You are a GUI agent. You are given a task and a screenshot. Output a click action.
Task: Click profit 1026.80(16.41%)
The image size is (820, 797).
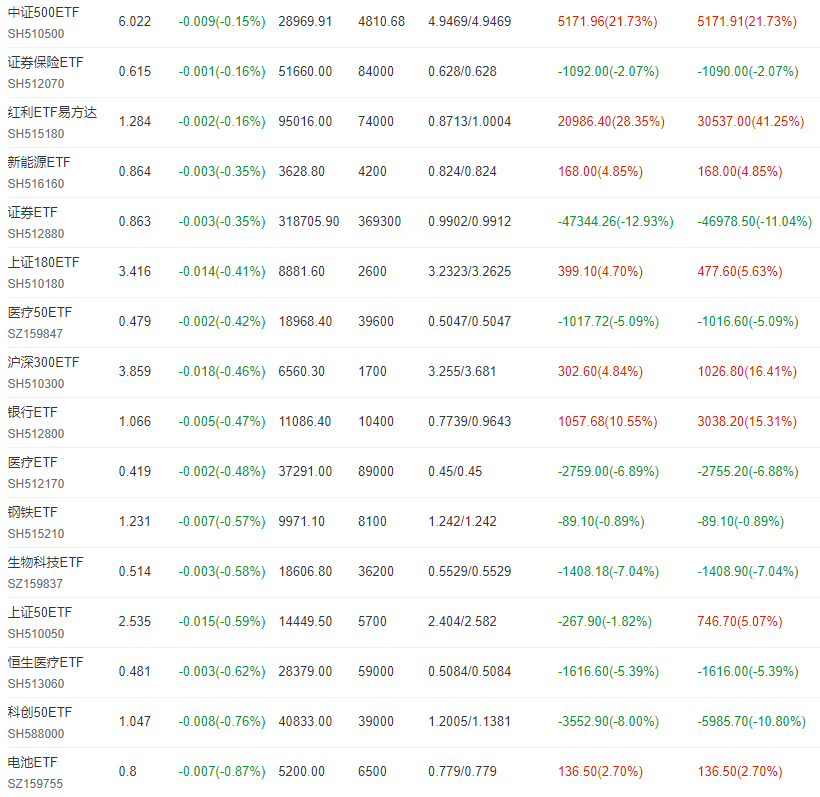point(747,371)
